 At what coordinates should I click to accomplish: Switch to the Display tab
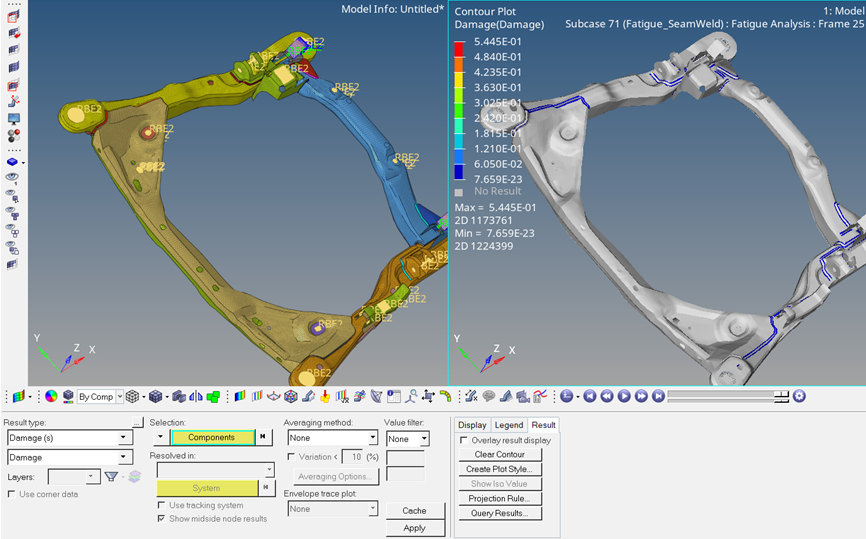point(472,425)
